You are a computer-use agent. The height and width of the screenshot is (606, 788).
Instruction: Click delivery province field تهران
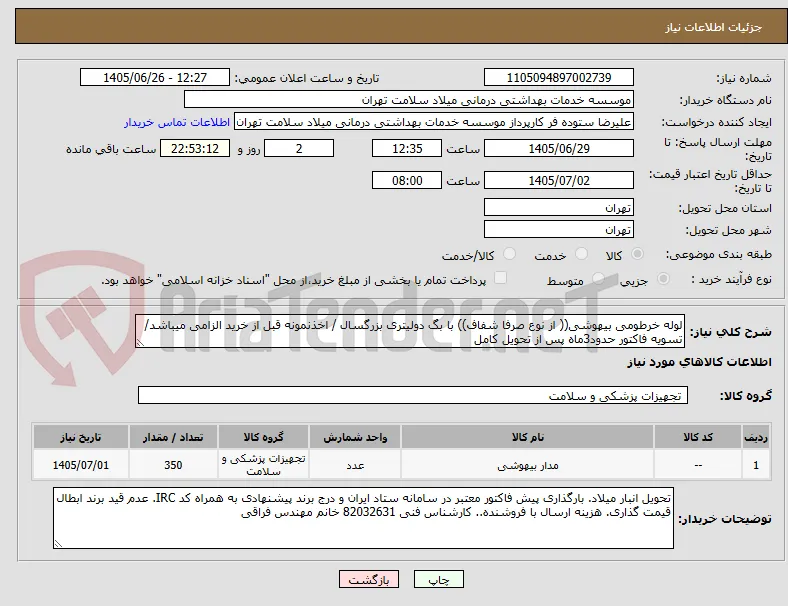coord(559,208)
